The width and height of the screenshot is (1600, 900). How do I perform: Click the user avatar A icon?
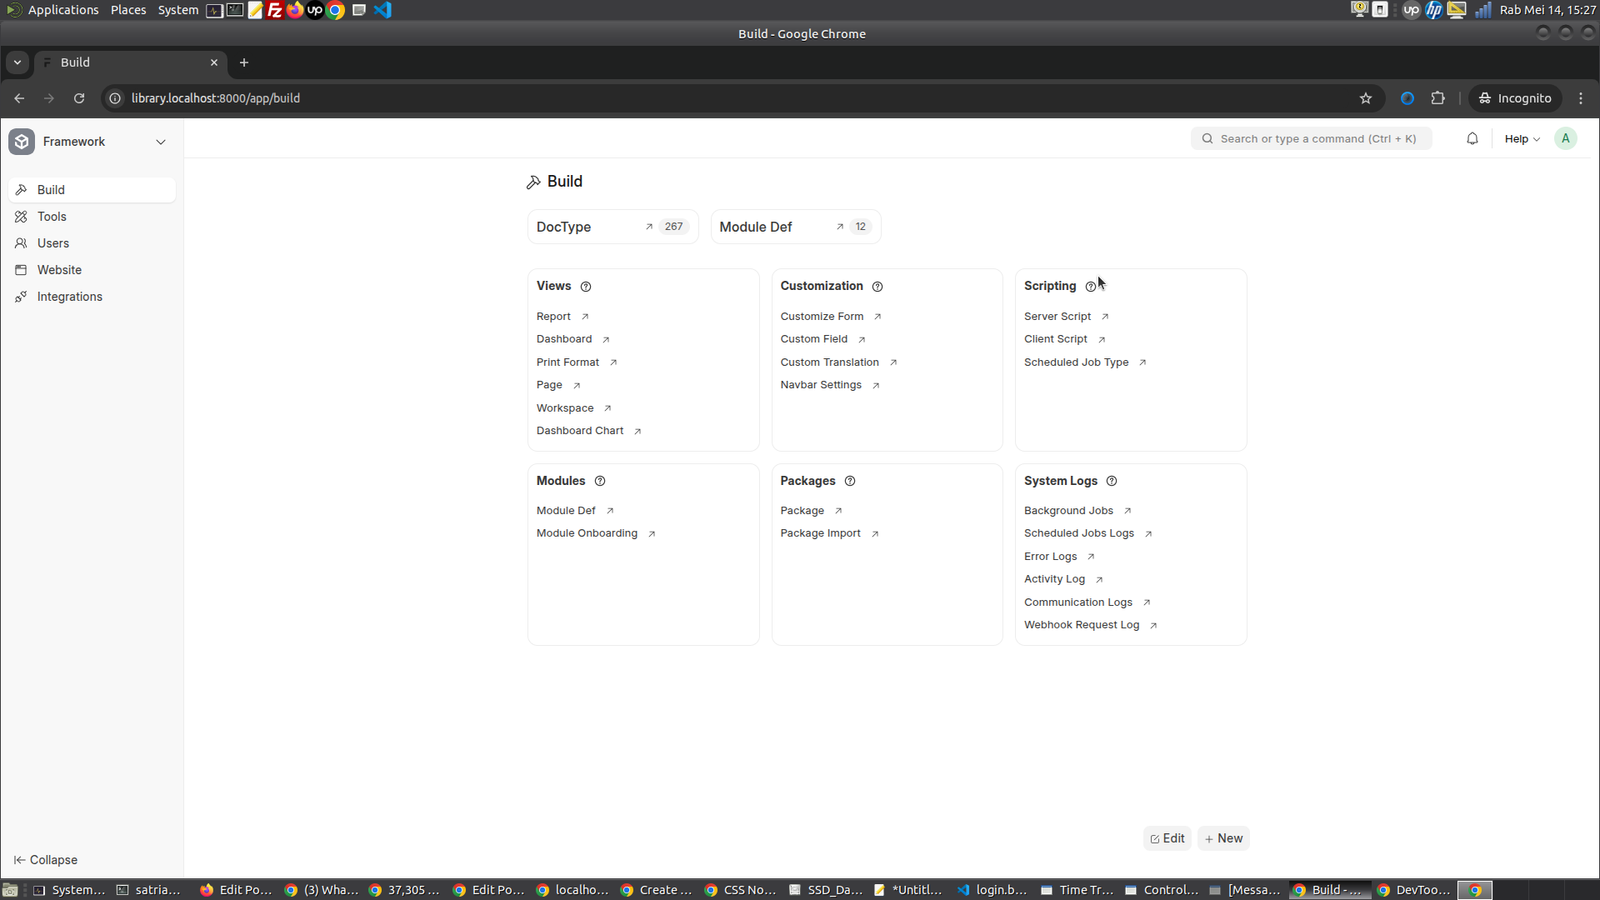[1566, 139]
